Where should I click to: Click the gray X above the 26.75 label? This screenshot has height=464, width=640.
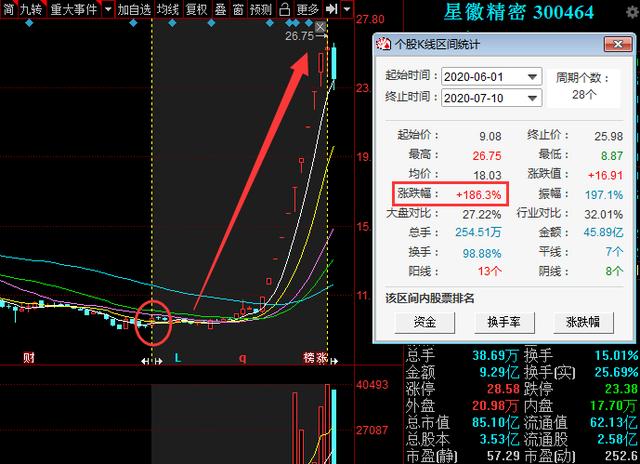[x=320, y=27]
